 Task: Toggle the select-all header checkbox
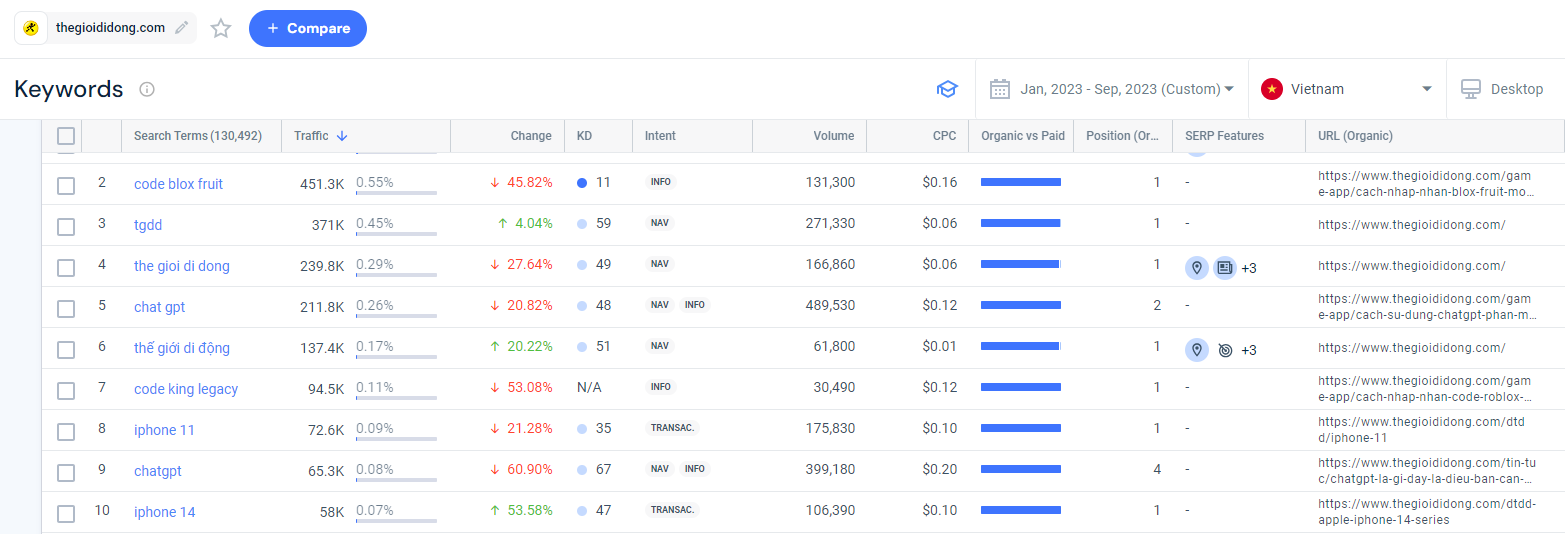(x=66, y=136)
